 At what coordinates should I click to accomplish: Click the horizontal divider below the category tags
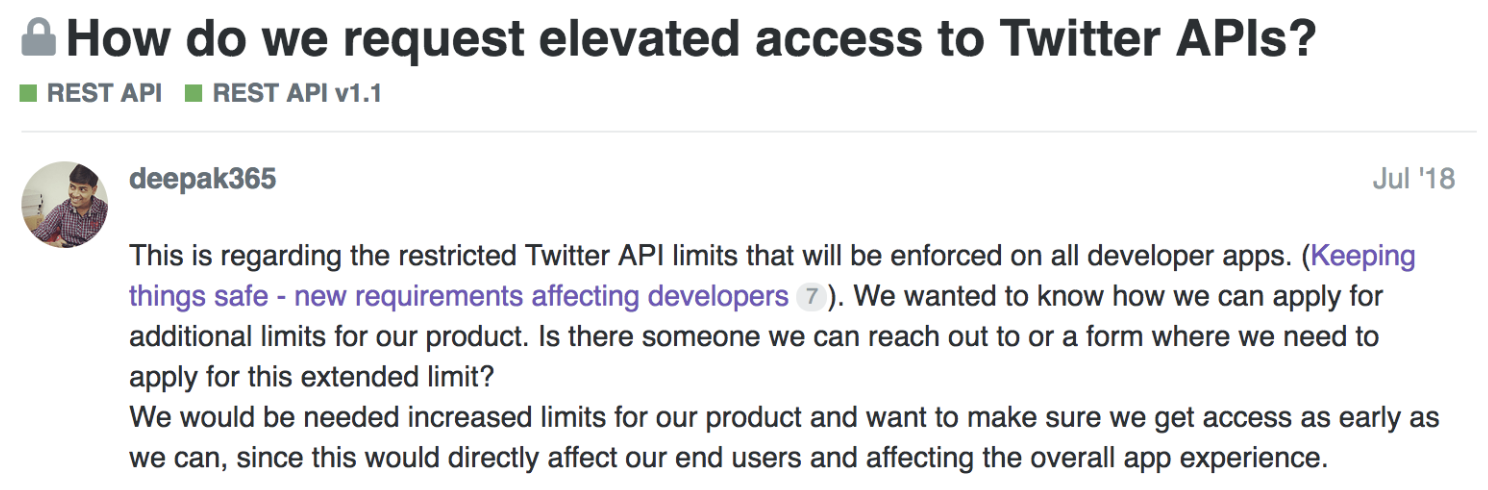(748, 132)
